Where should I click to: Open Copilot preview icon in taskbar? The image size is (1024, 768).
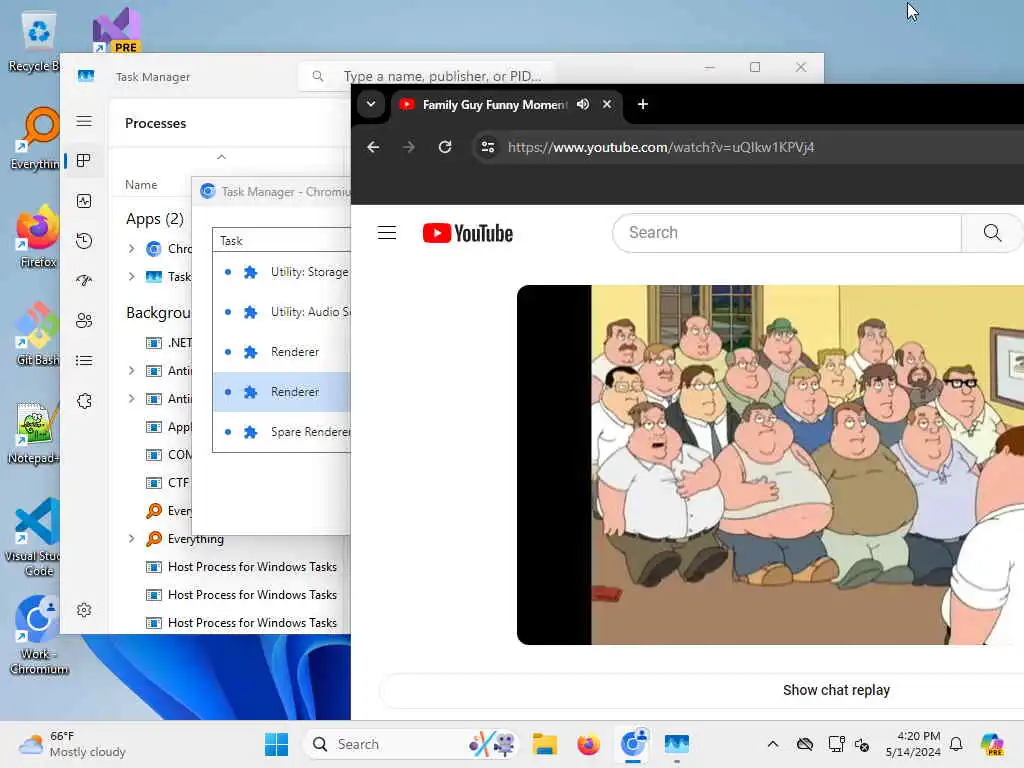click(992, 744)
